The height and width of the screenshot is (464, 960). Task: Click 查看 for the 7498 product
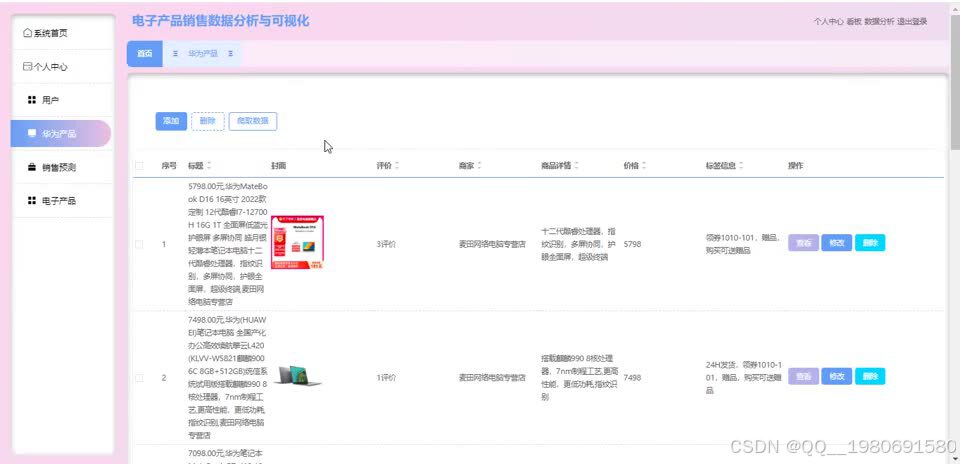(803, 376)
